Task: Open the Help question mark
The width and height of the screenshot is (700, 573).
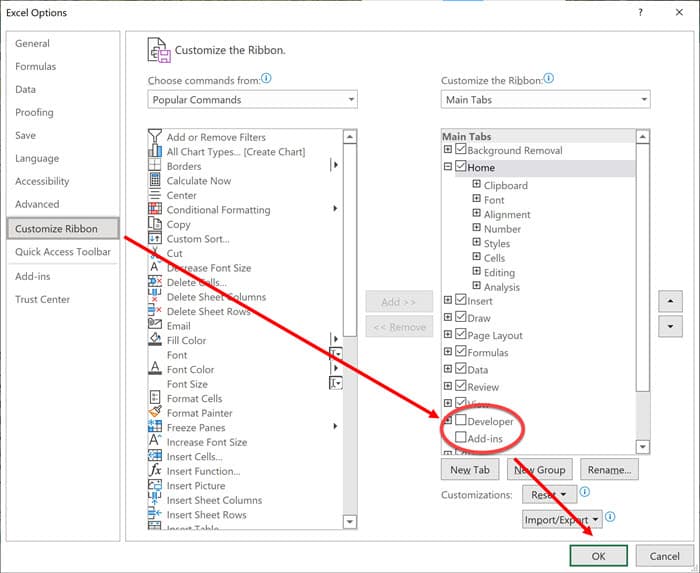Action: pyautogui.click(x=641, y=12)
